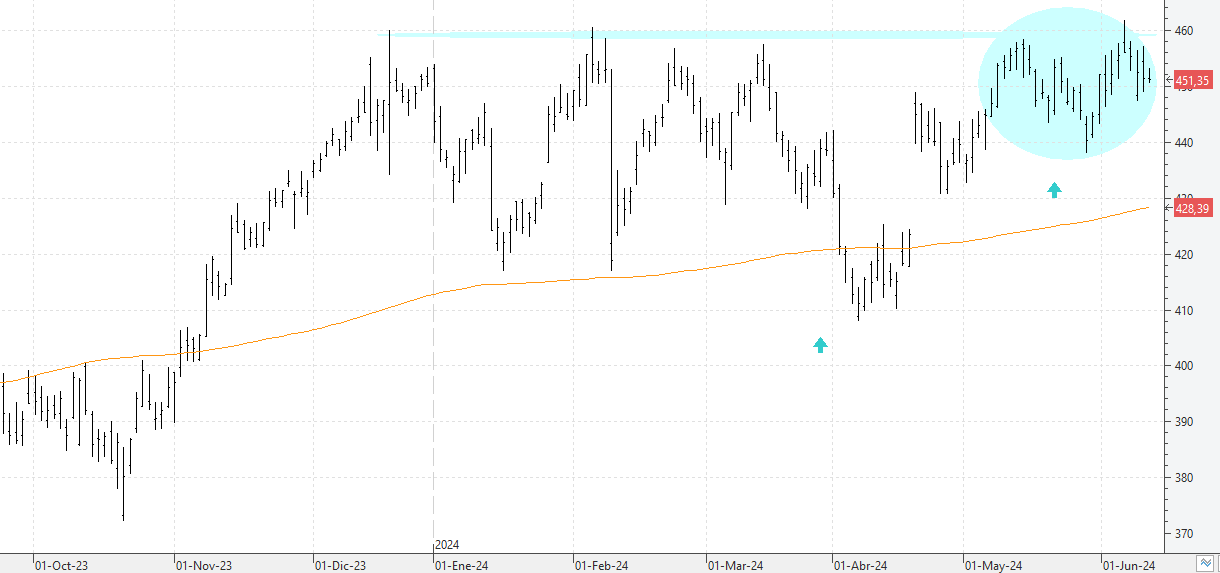Viewport: 1220px width, 573px height.
Task: Click the red 451,35 last price tag
Action: click(1194, 80)
